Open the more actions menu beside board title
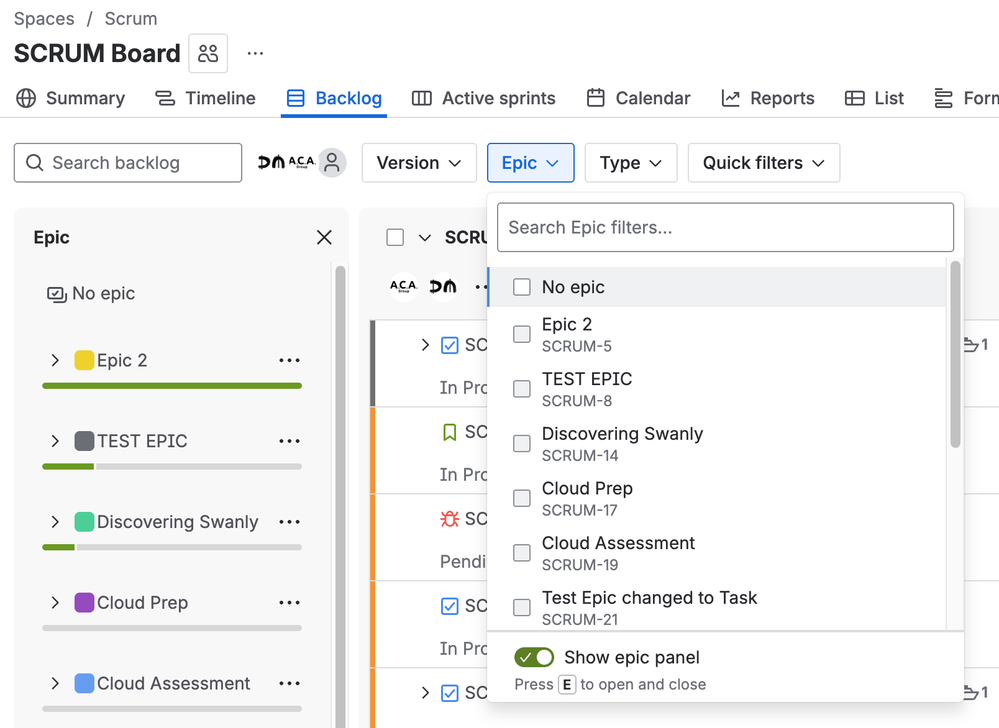999x728 pixels. pyautogui.click(x=255, y=53)
